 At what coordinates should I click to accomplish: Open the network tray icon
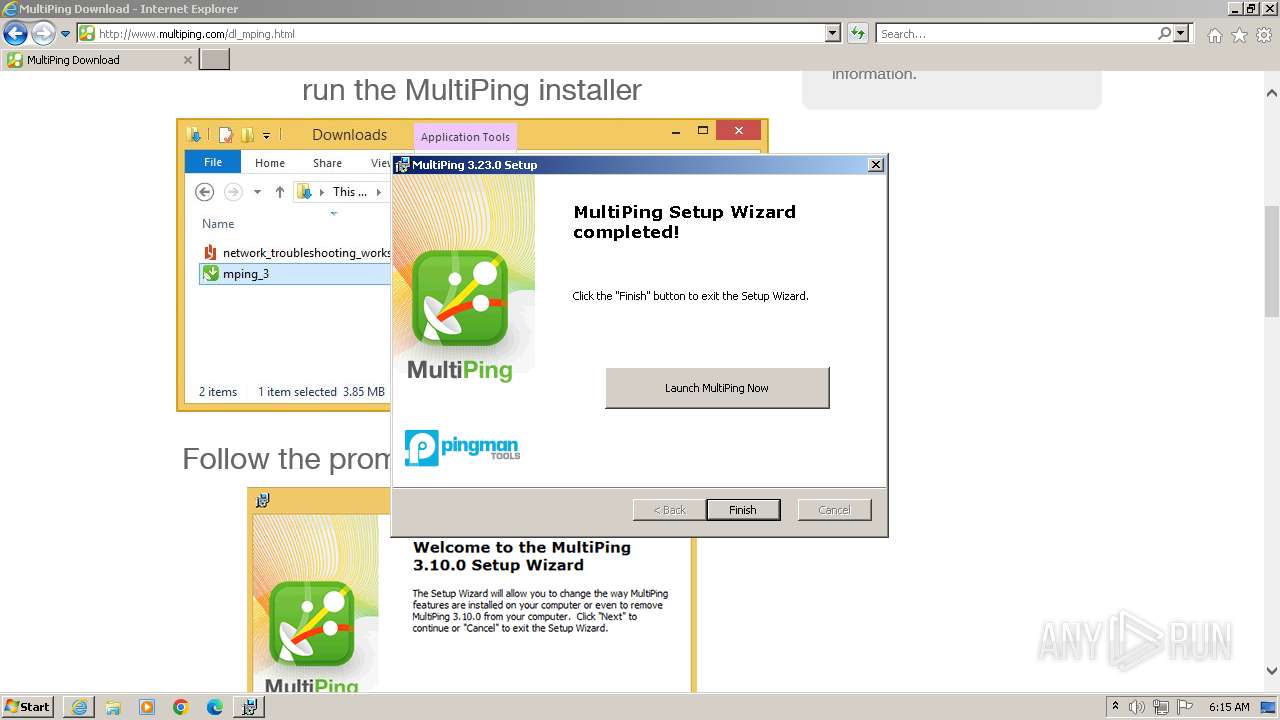coord(1161,707)
